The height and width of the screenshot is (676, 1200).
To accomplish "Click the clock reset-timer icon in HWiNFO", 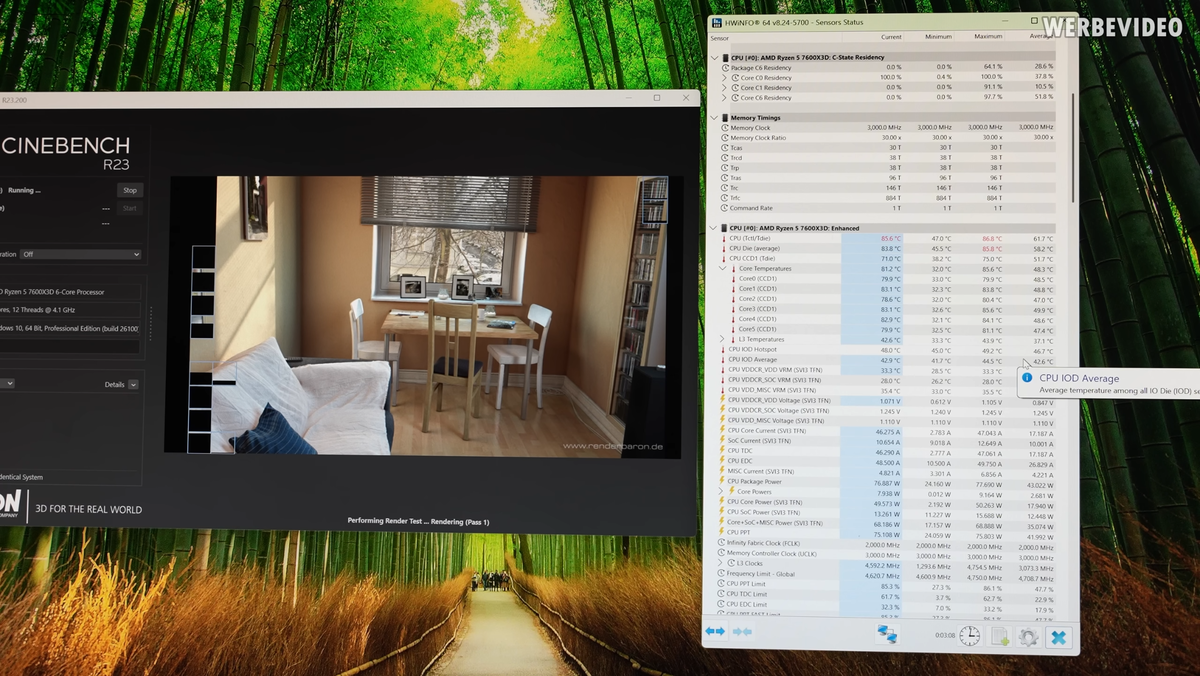I will [969, 635].
